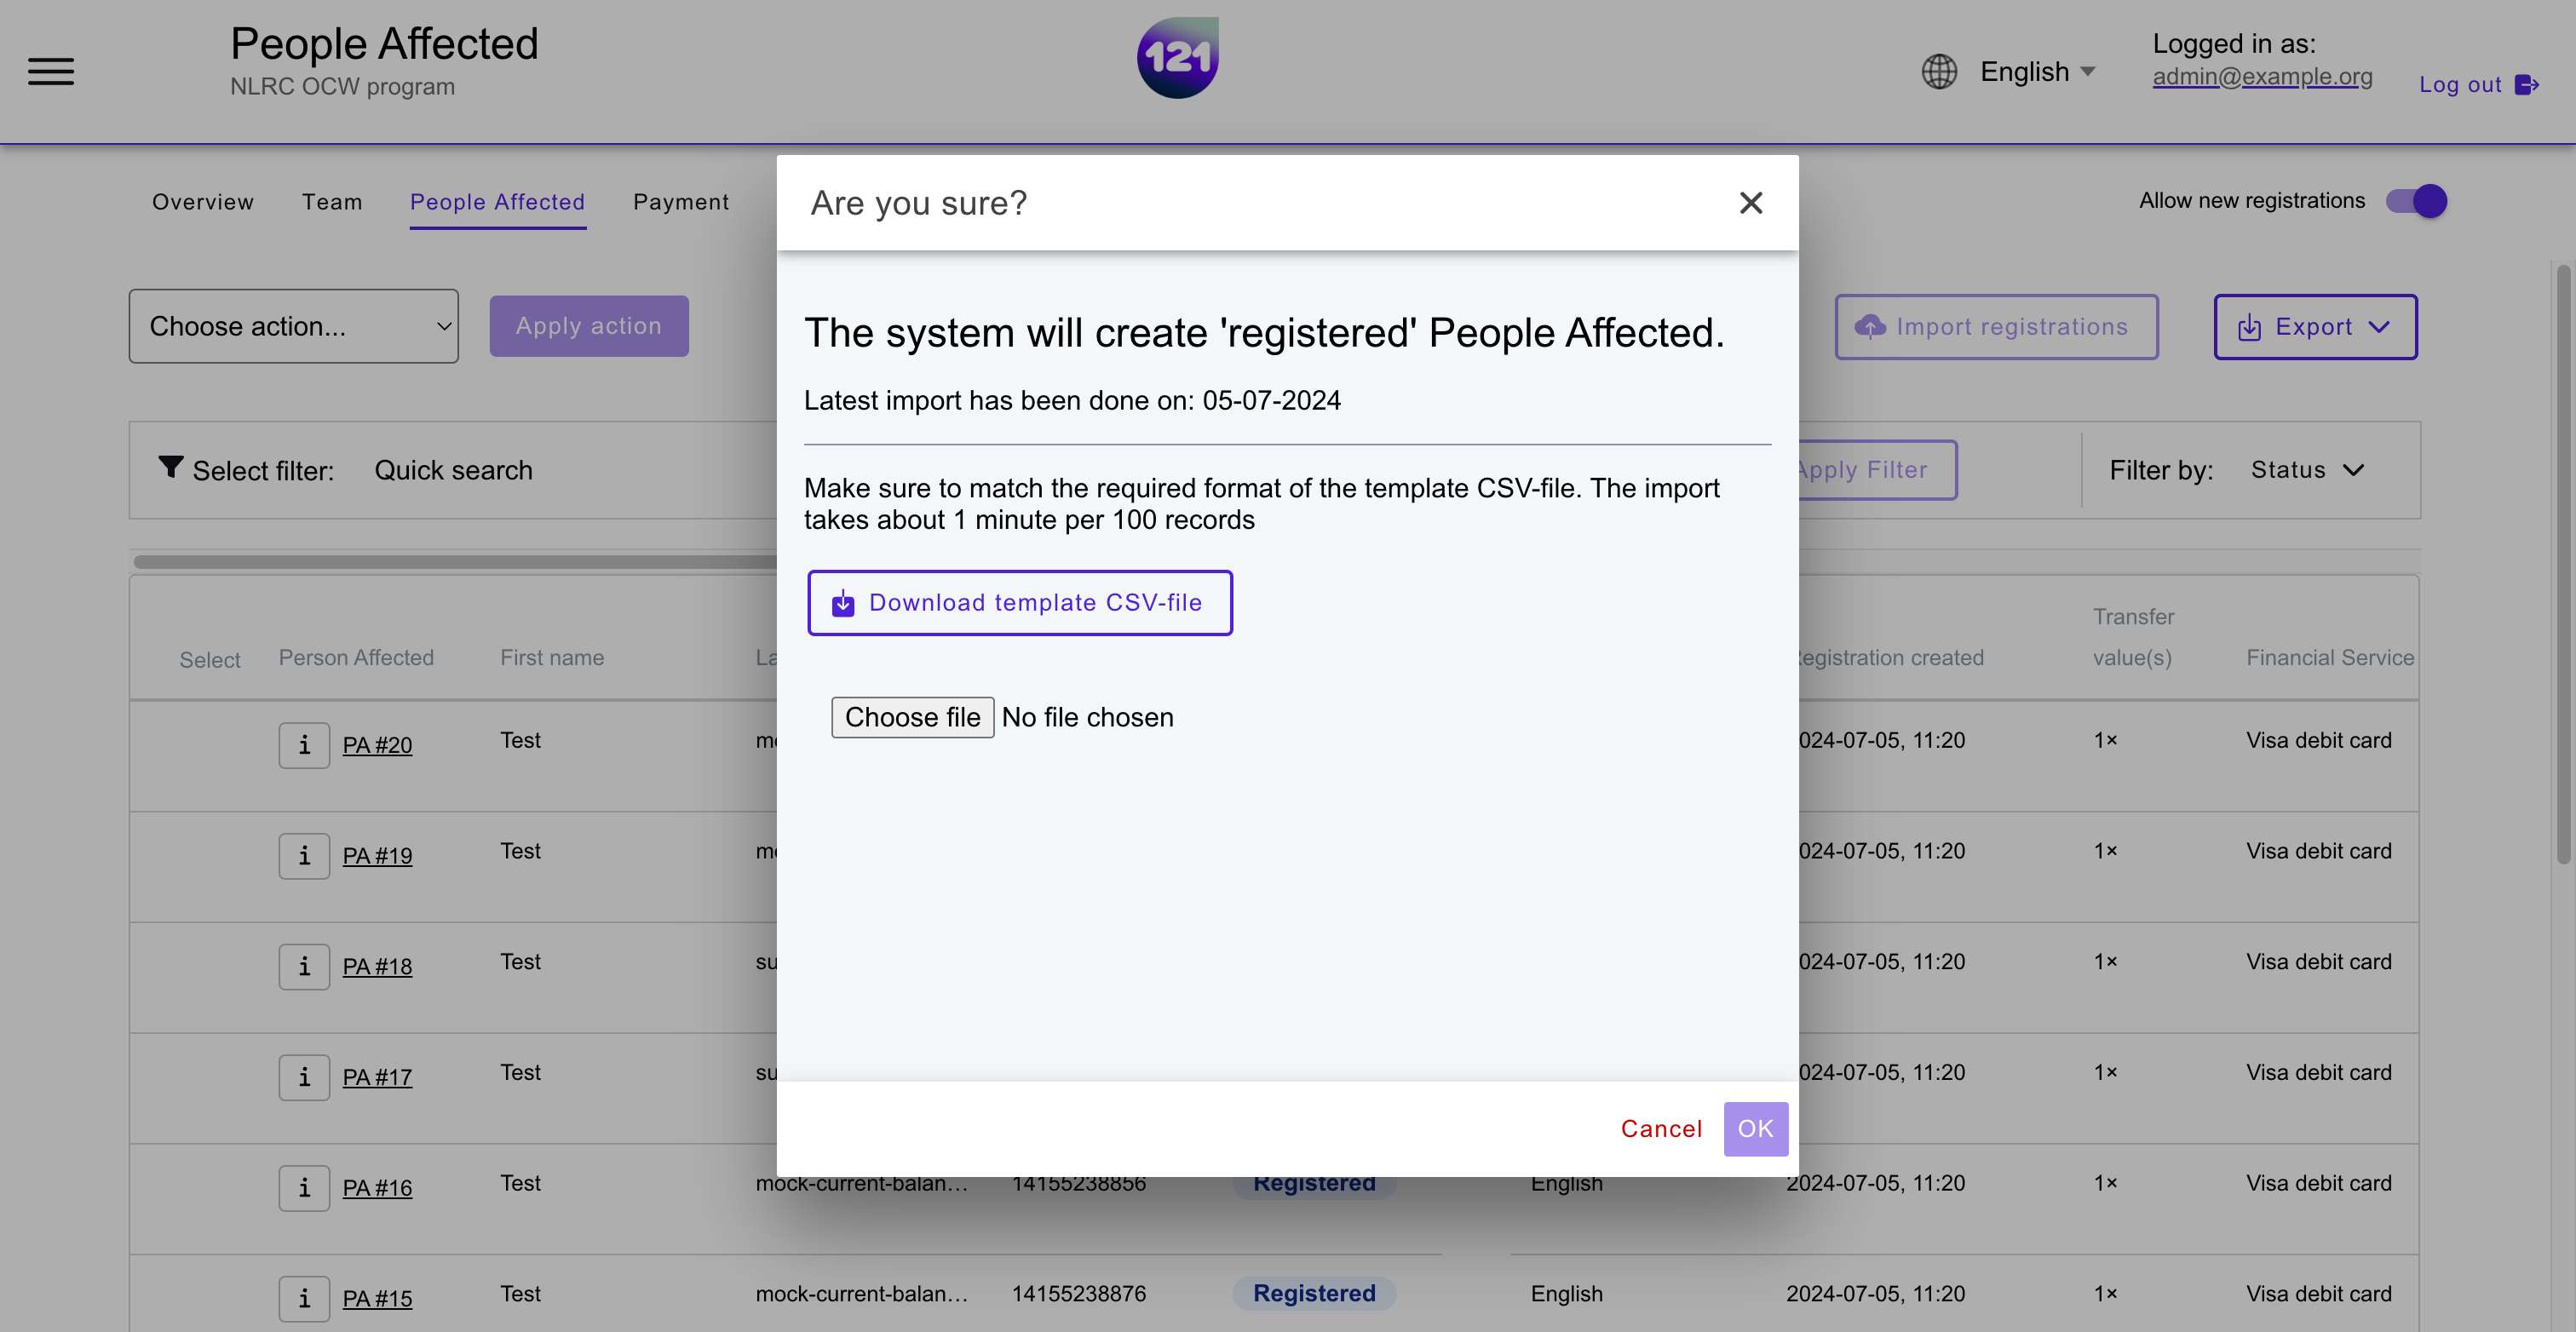The image size is (2576, 1332).
Task: Select a file using Choose file input
Action: [x=911, y=715]
